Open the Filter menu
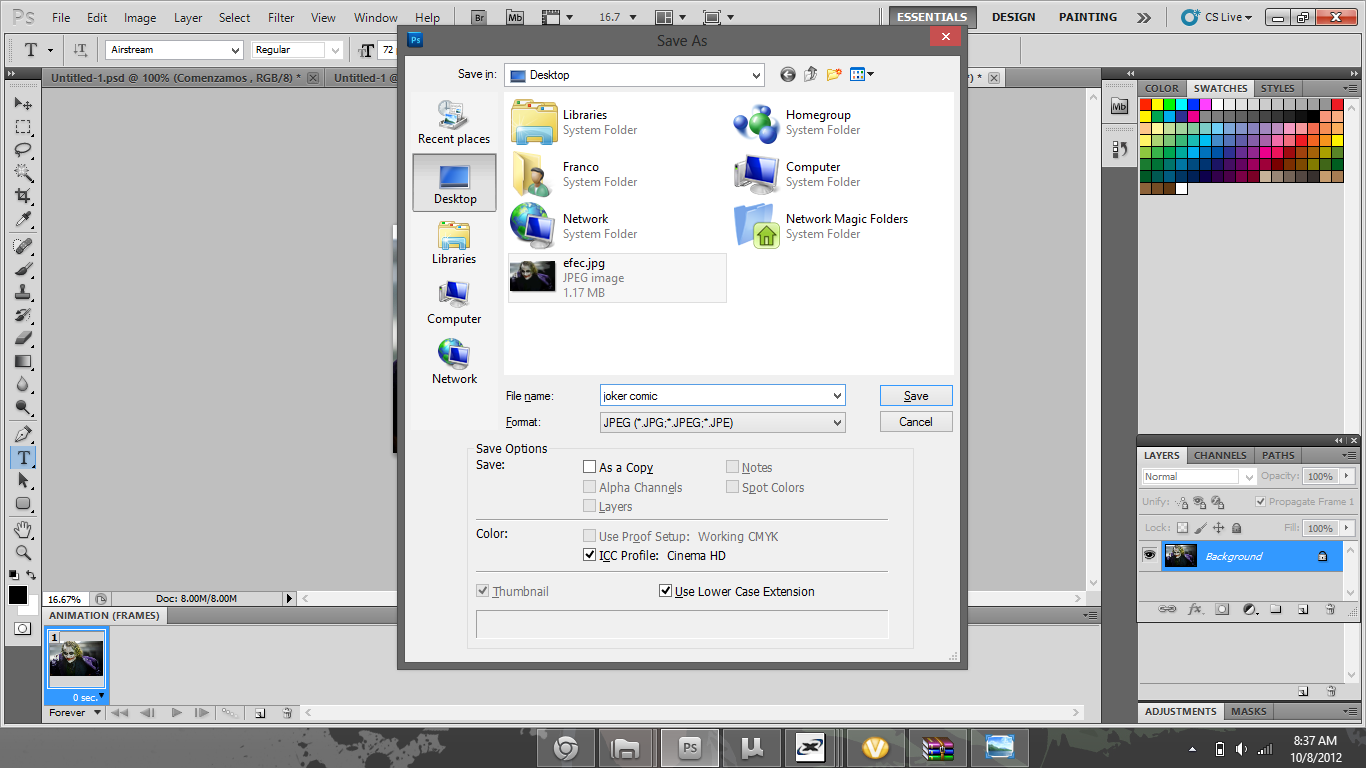 point(281,18)
